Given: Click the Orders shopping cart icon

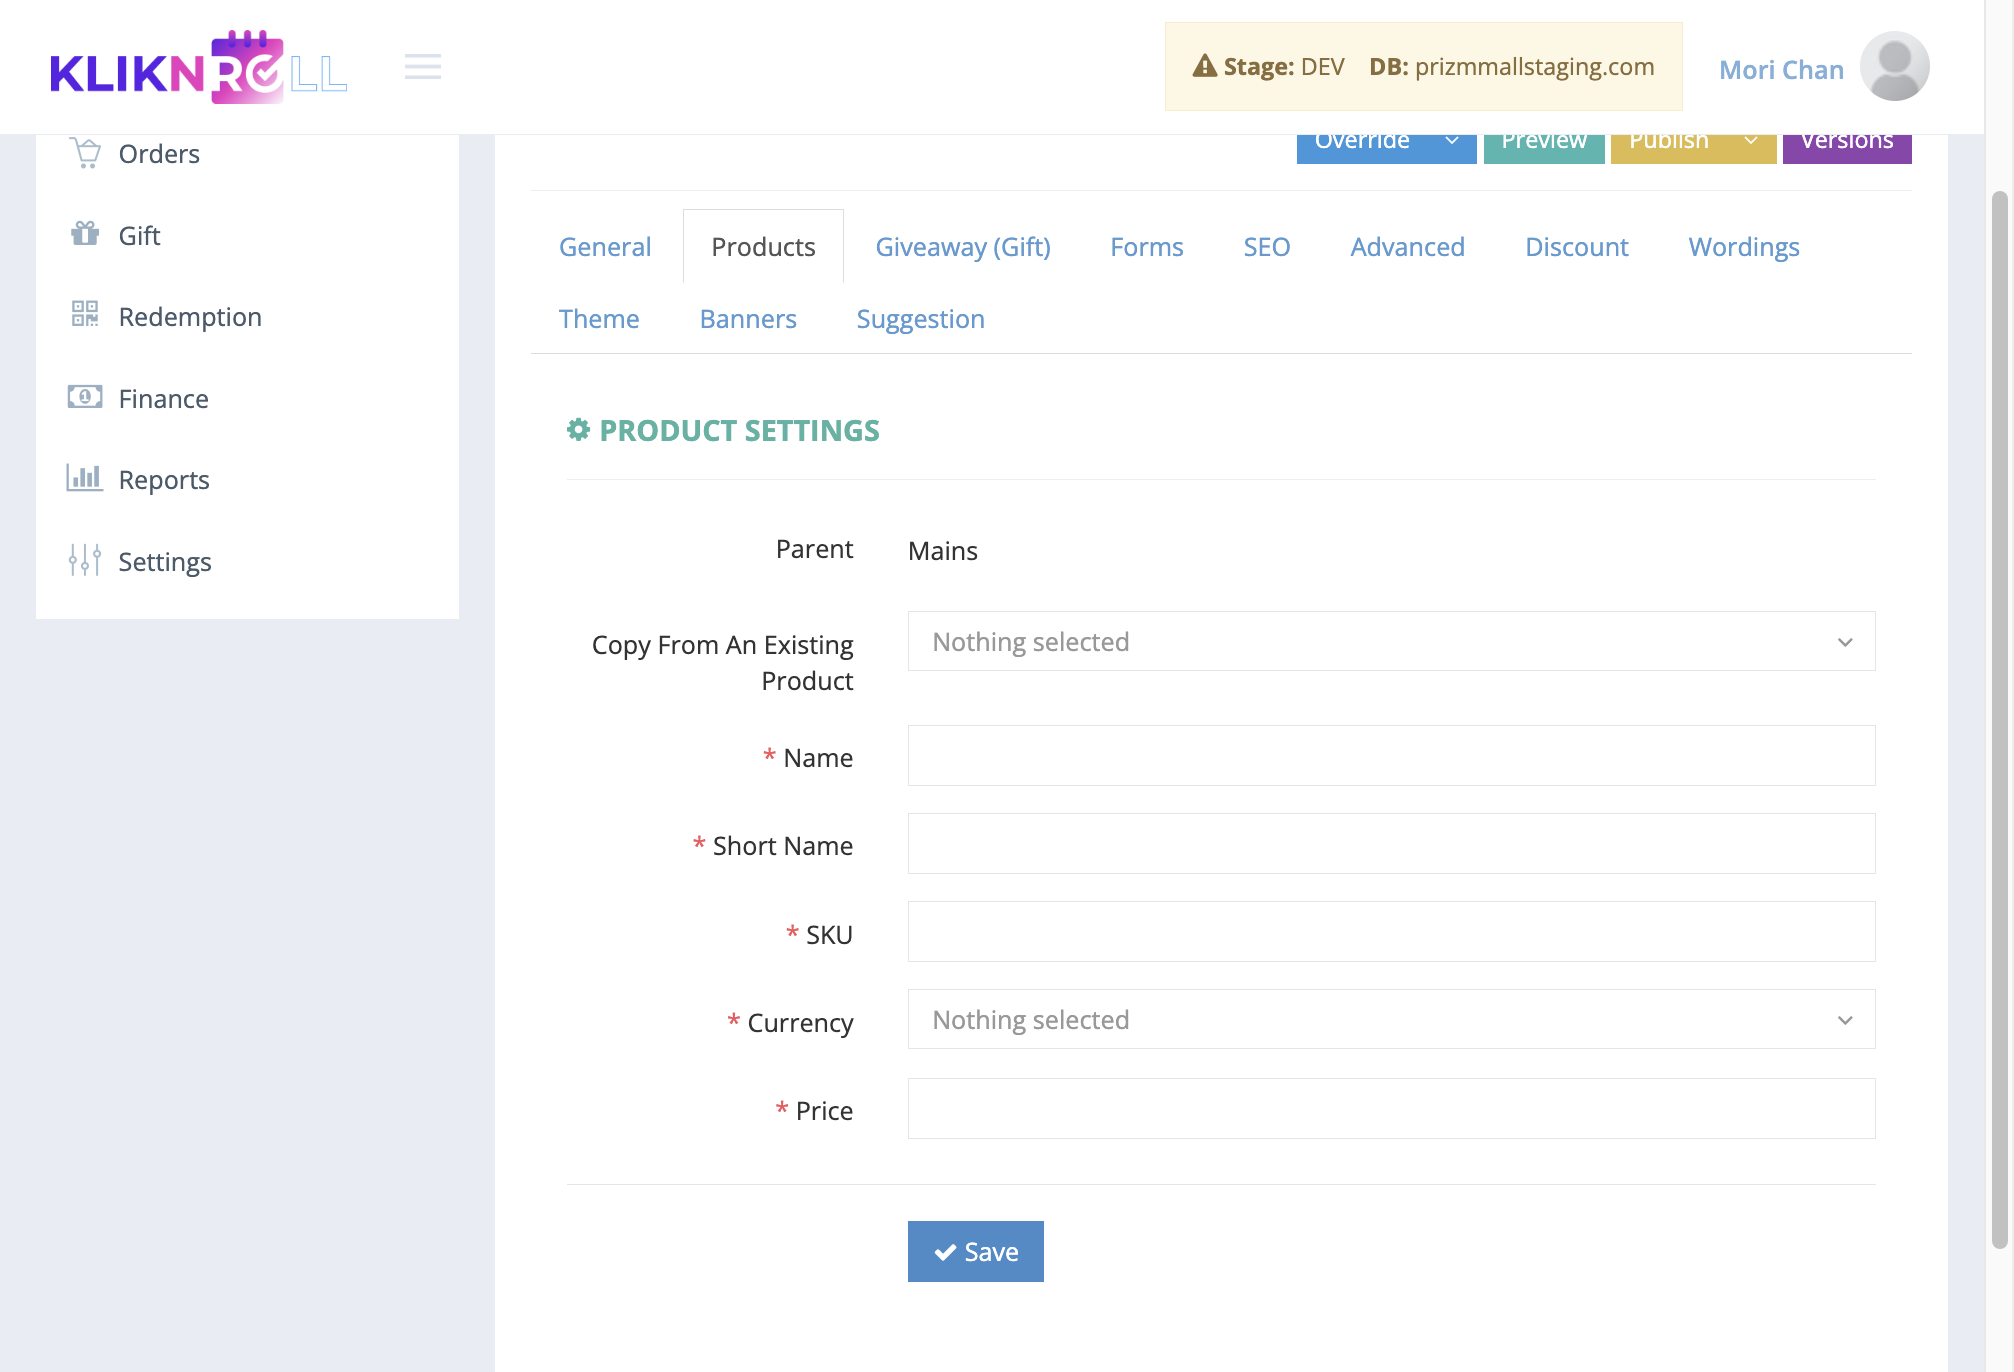Looking at the screenshot, I should (x=86, y=153).
